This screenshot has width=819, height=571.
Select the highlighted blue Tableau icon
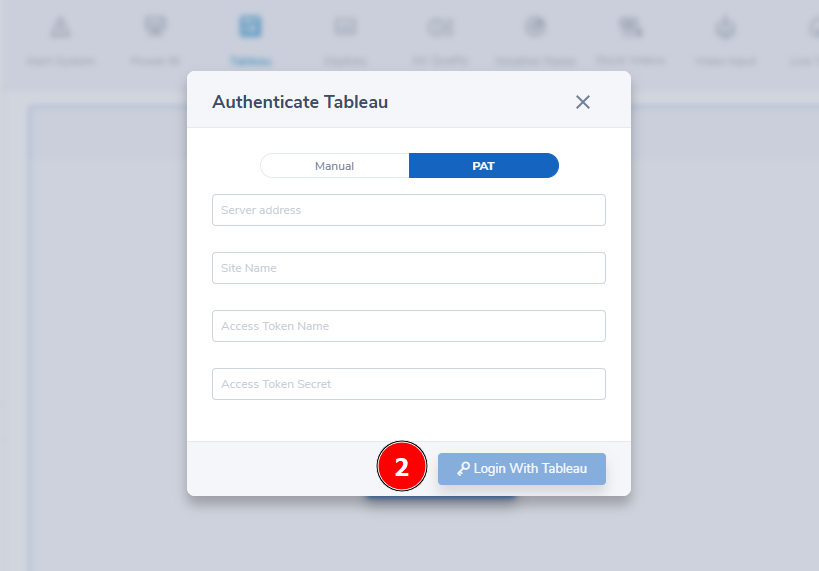click(250, 26)
